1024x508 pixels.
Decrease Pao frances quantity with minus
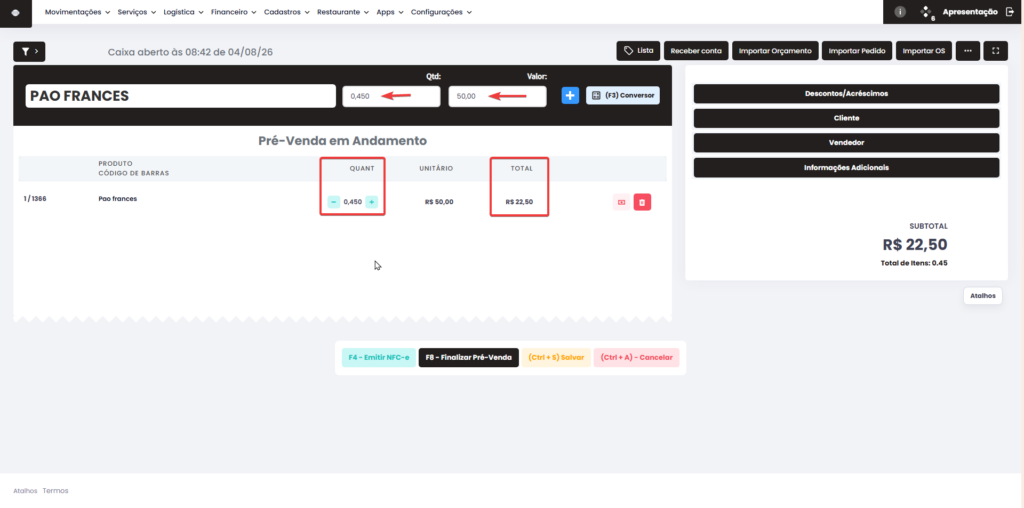(334, 202)
